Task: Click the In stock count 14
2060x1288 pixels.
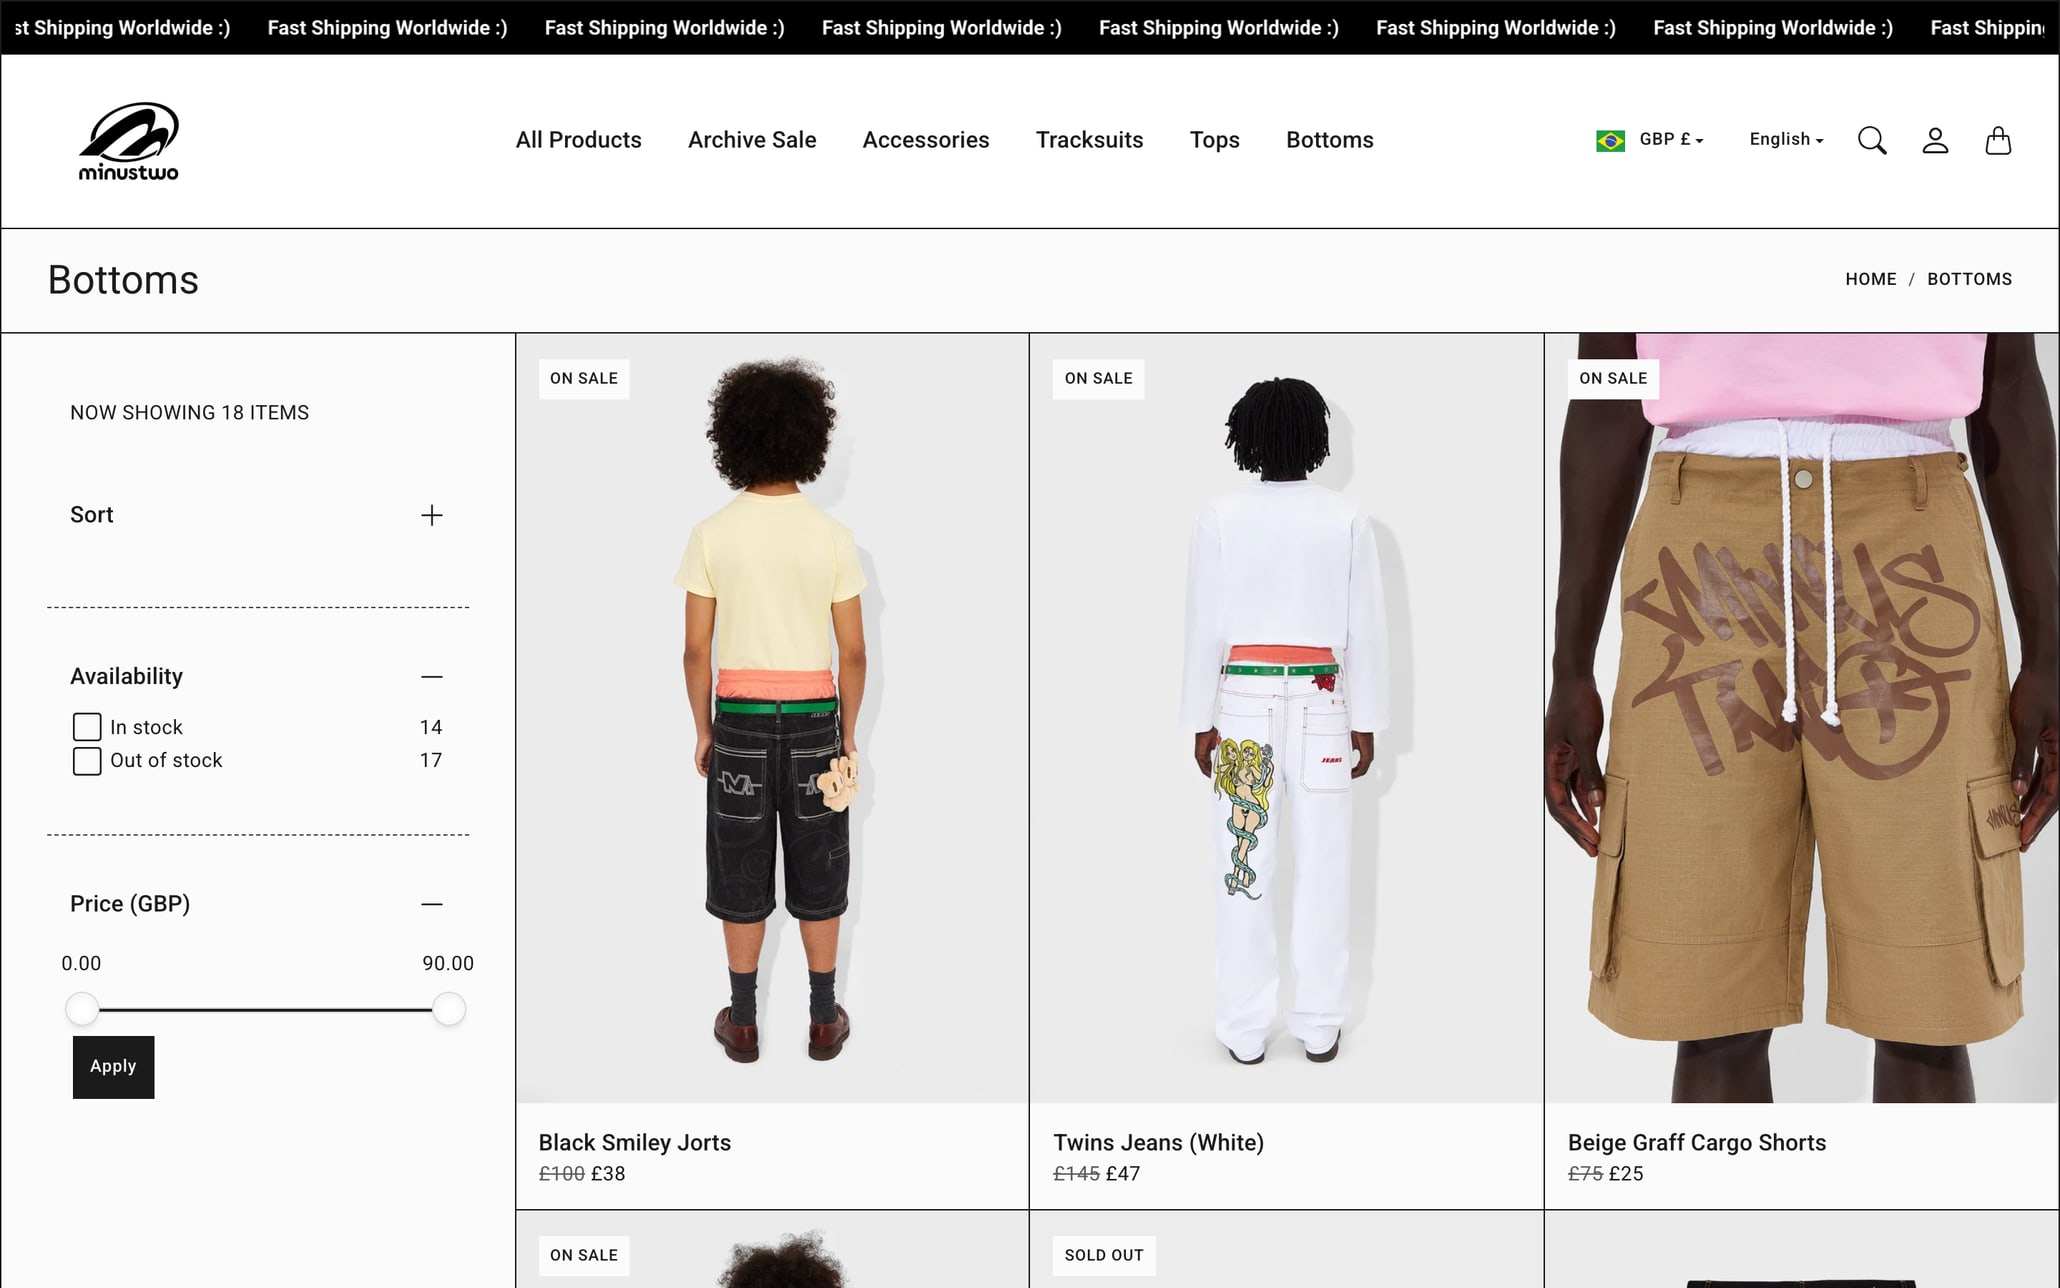Action: point(430,727)
